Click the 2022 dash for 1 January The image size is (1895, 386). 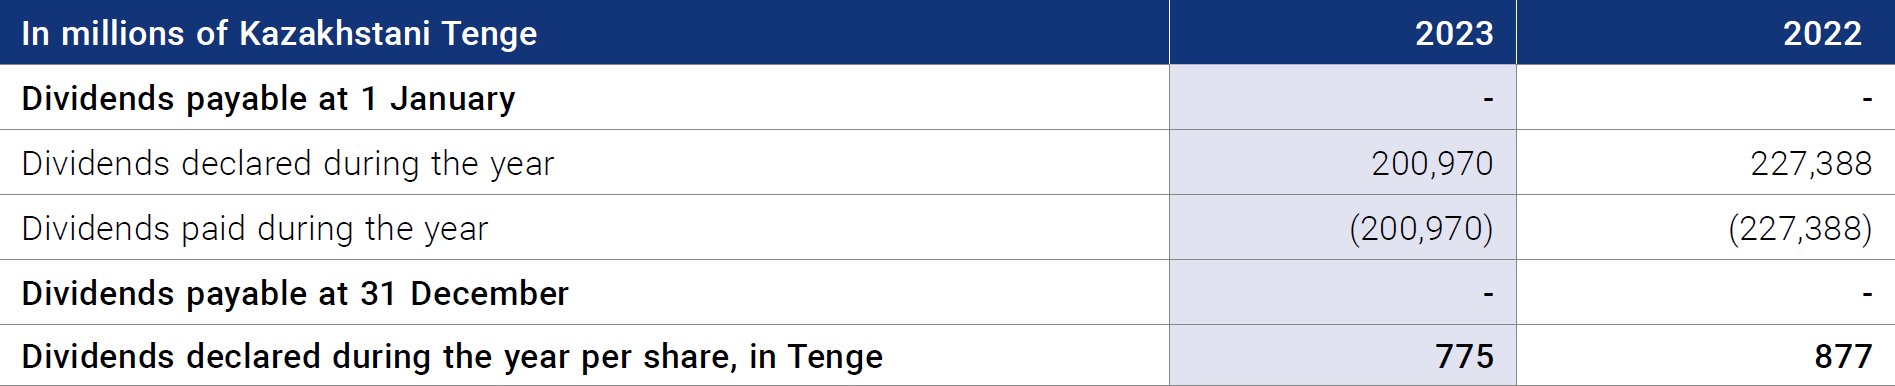tap(1867, 98)
